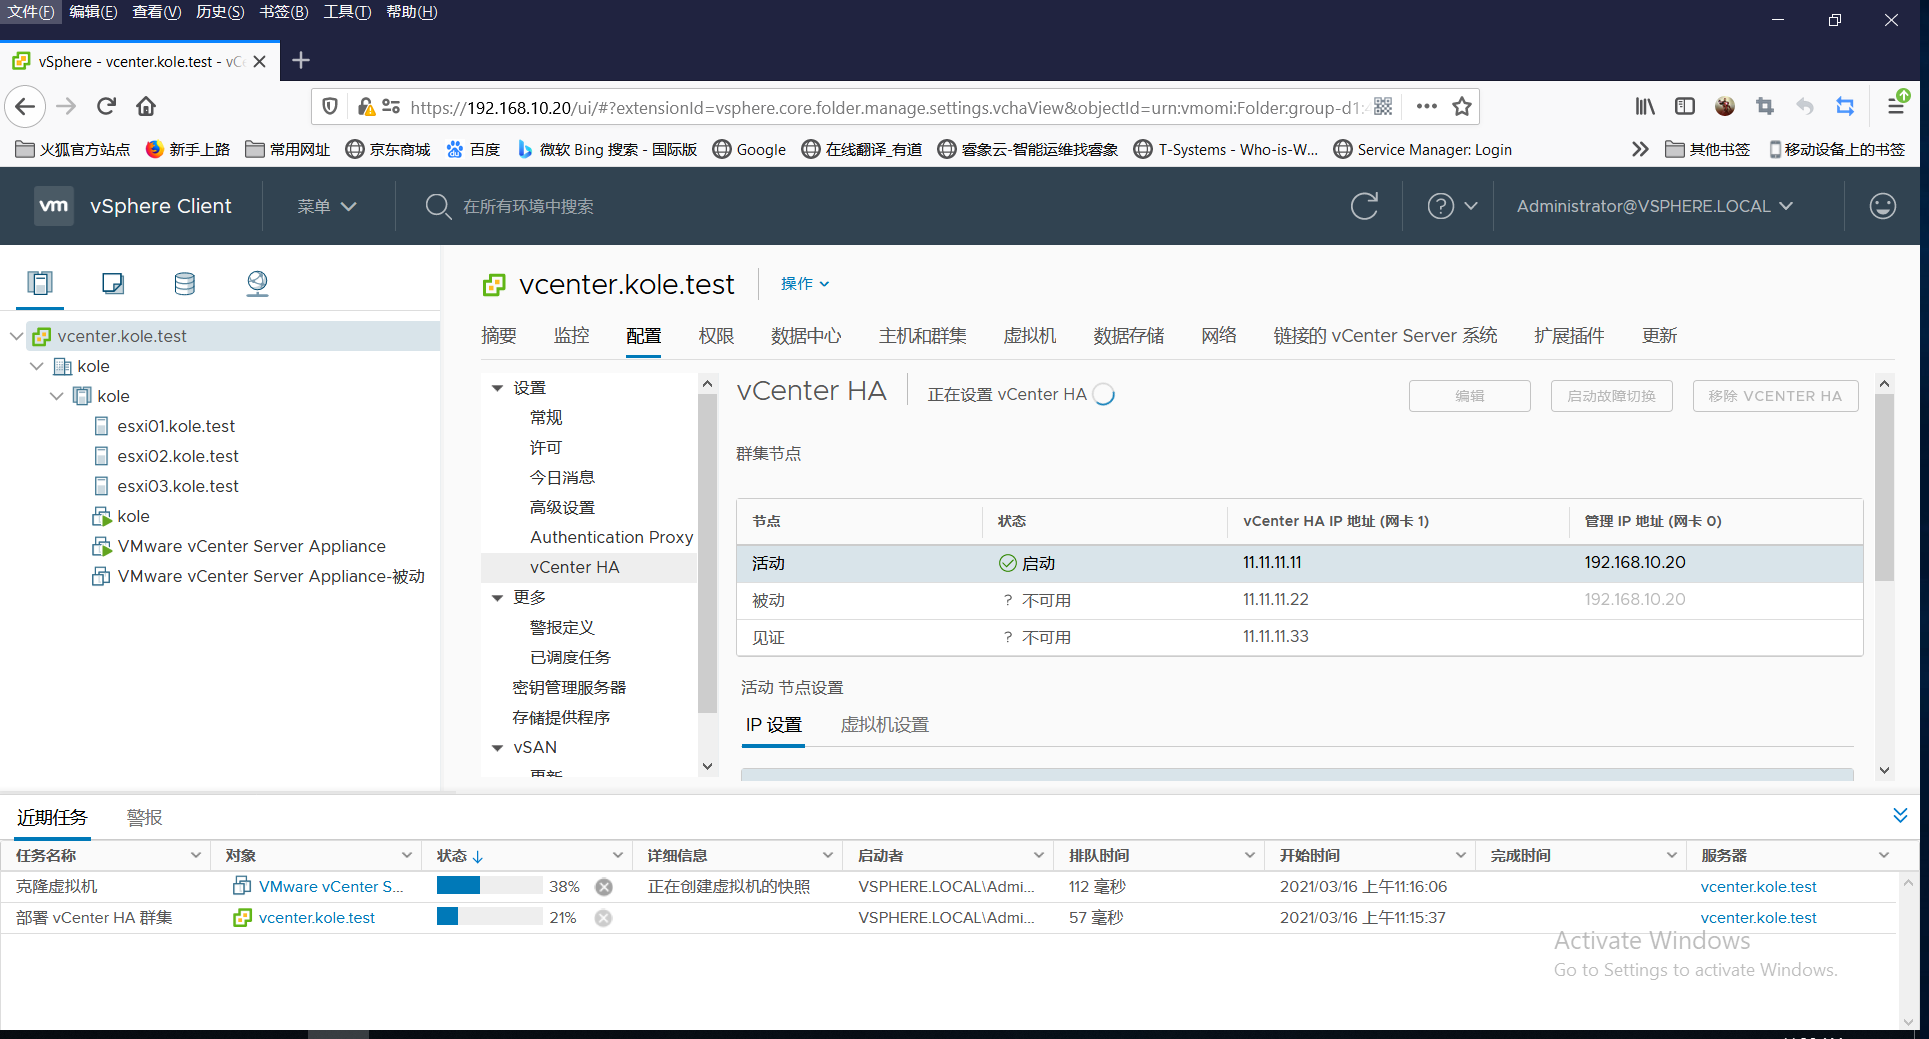Image resolution: width=1929 pixels, height=1039 pixels.
Task: Open the Networking inventory icon
Action: coord(257,283)
